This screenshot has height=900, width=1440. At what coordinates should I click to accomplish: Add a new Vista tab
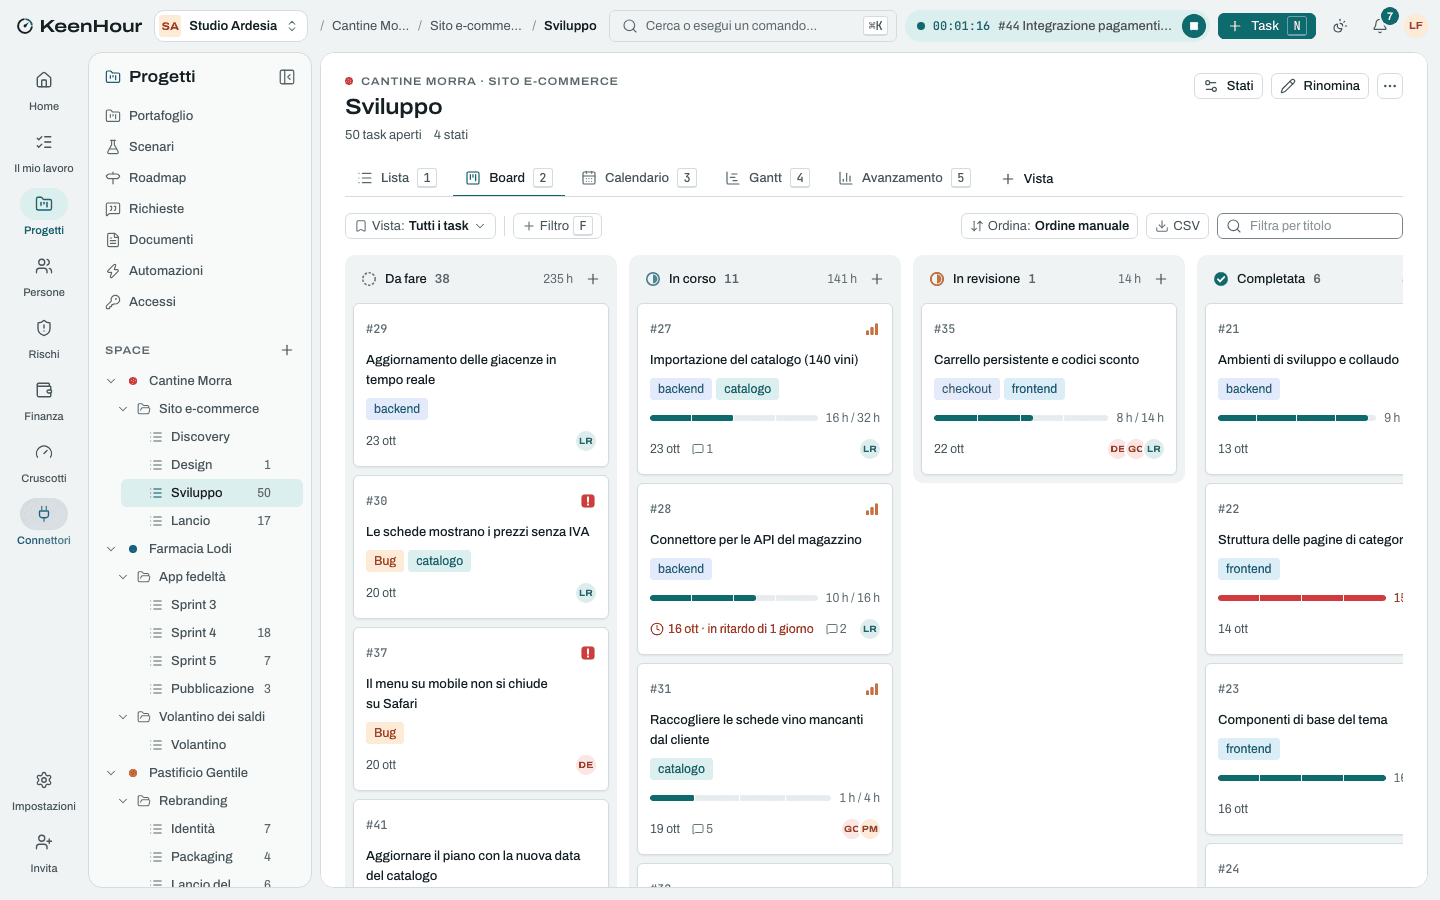pyautogui.click(x=1027, y=179)
